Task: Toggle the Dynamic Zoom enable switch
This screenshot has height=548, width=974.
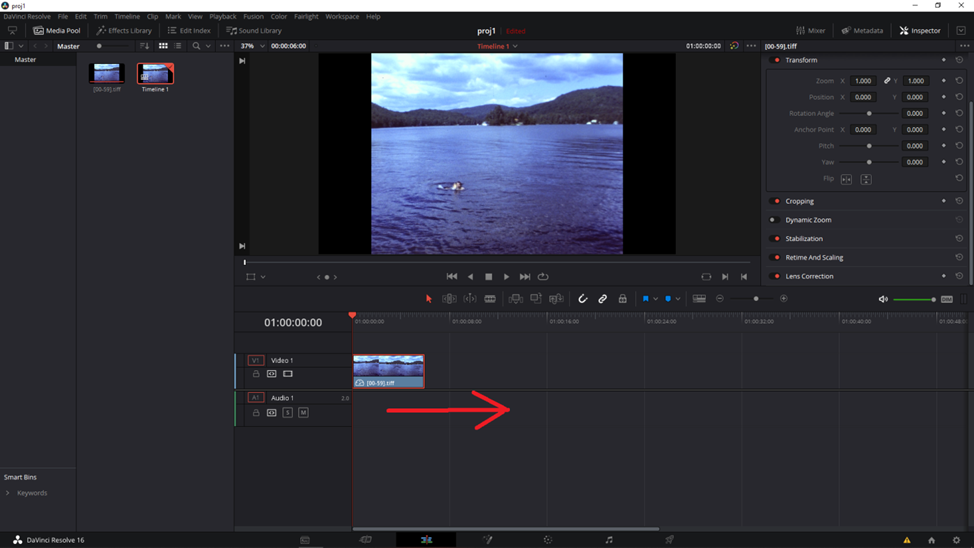Action: [775, 220]
